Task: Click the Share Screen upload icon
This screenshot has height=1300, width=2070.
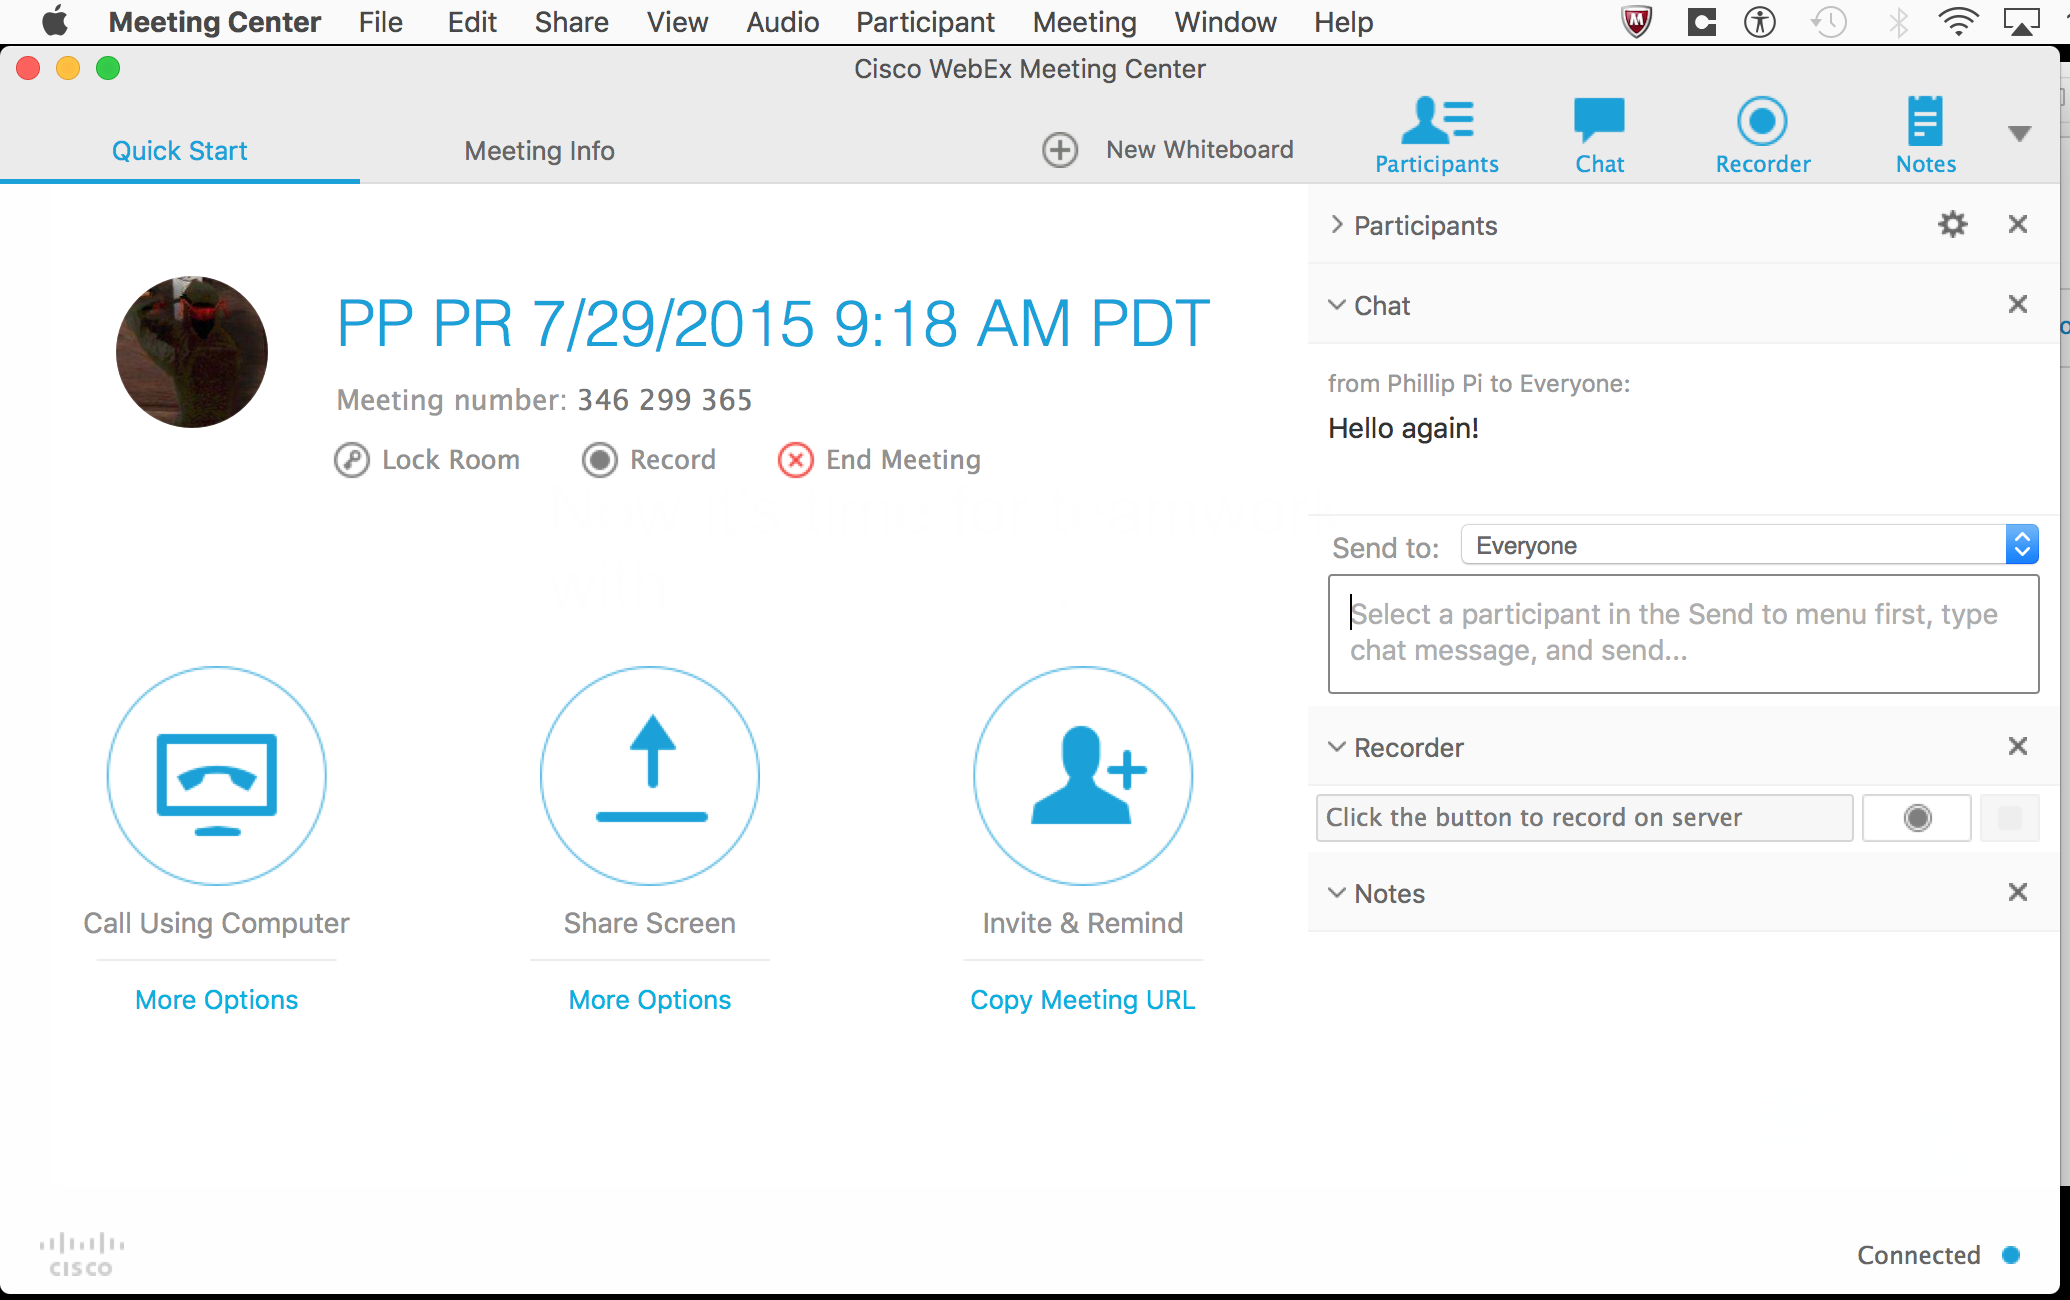Action: pyautogui.click(x=650, y=776)
